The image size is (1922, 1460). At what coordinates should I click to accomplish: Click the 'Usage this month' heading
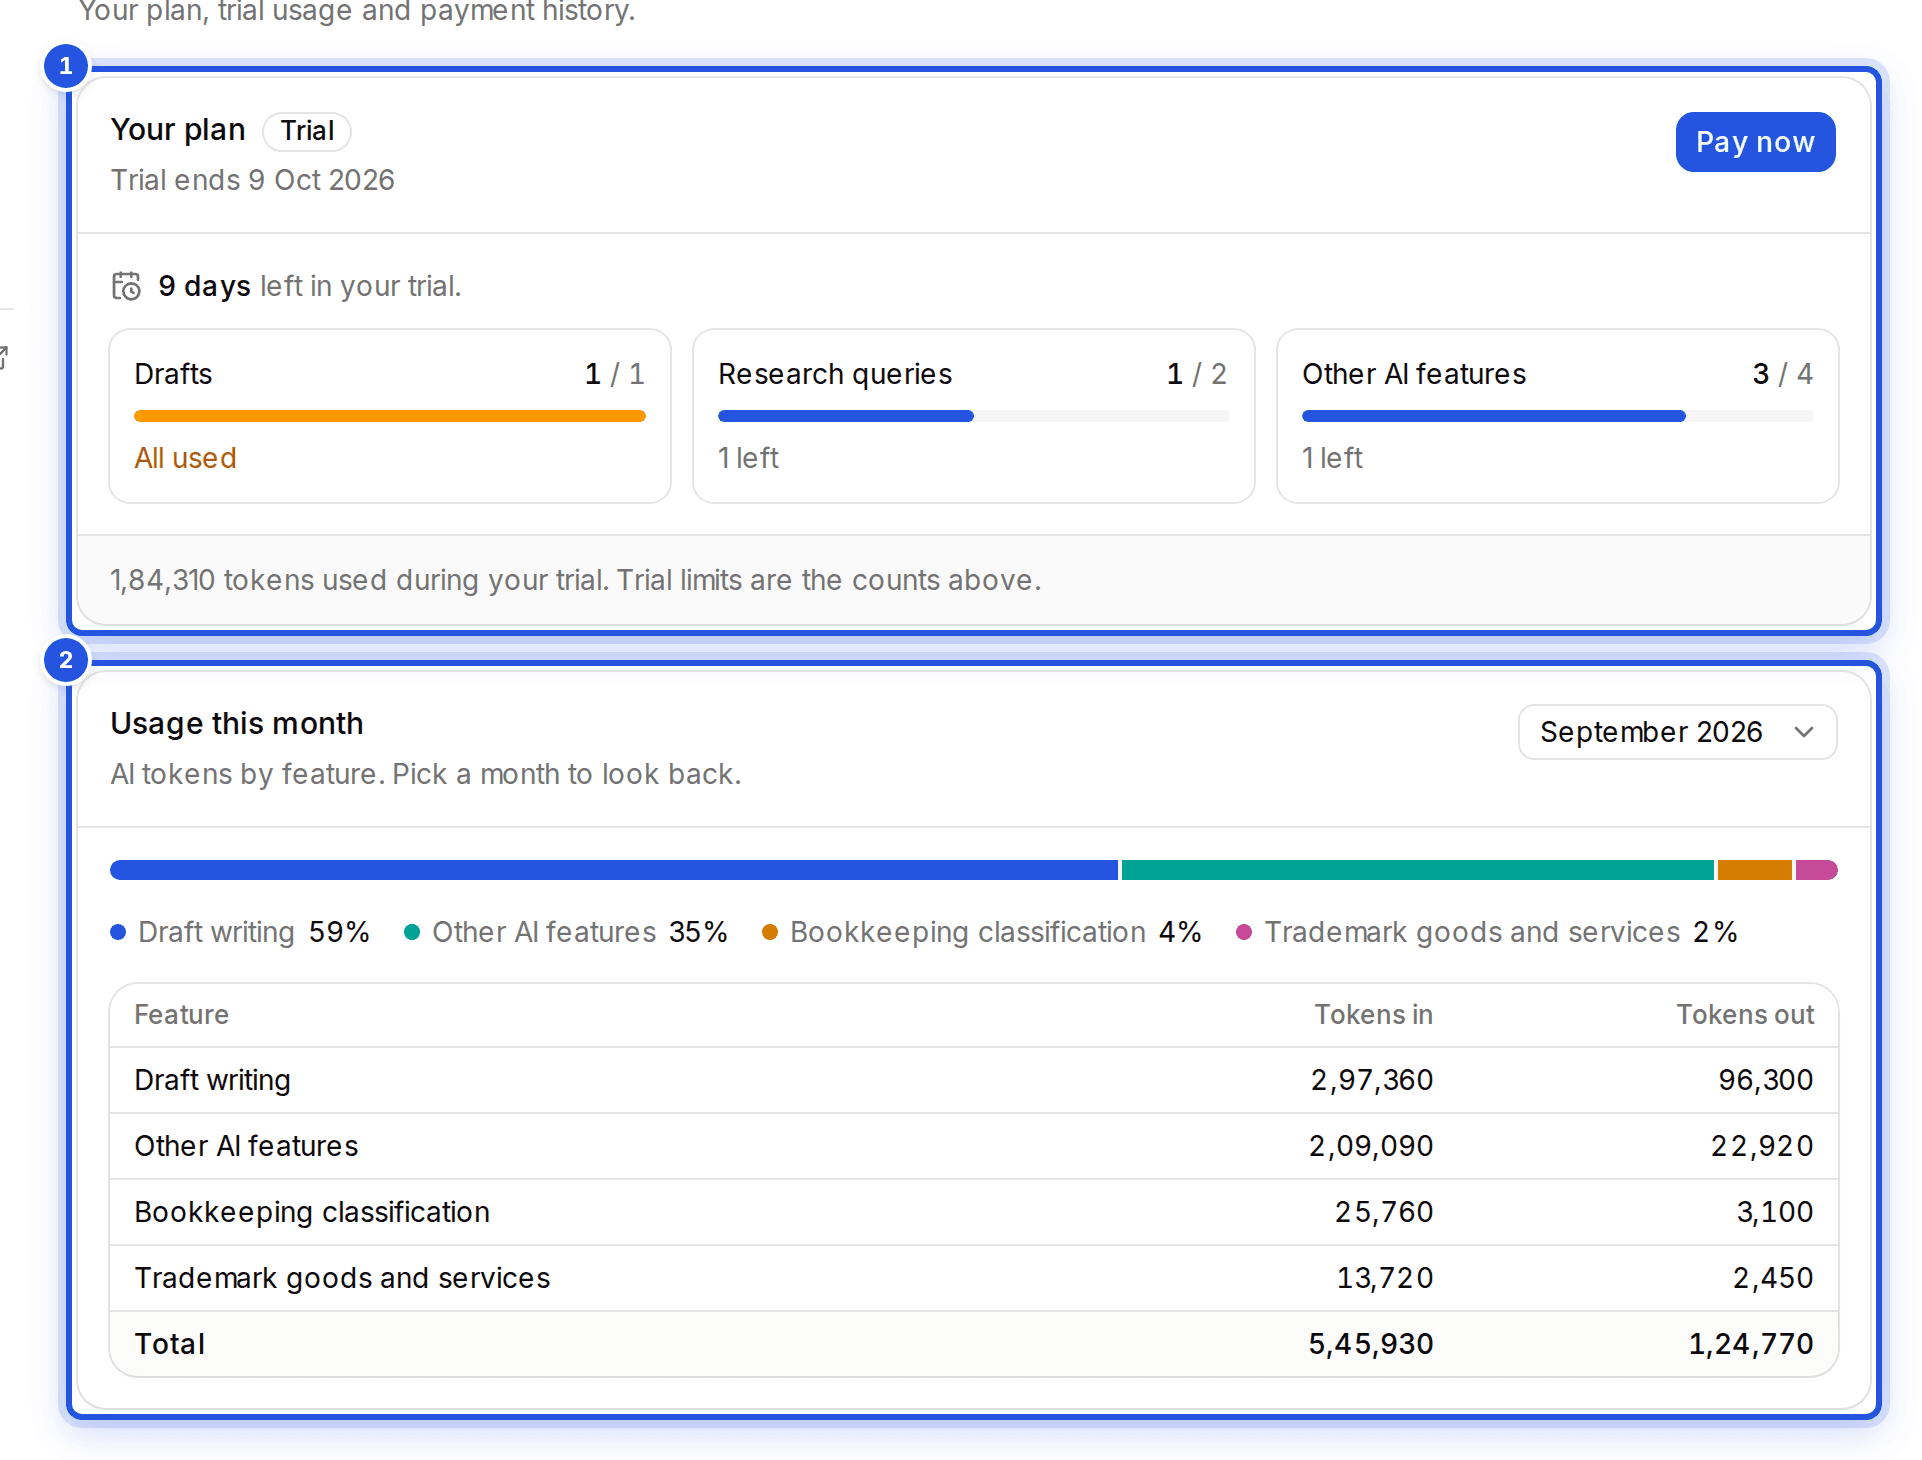[x=237, y=724]
